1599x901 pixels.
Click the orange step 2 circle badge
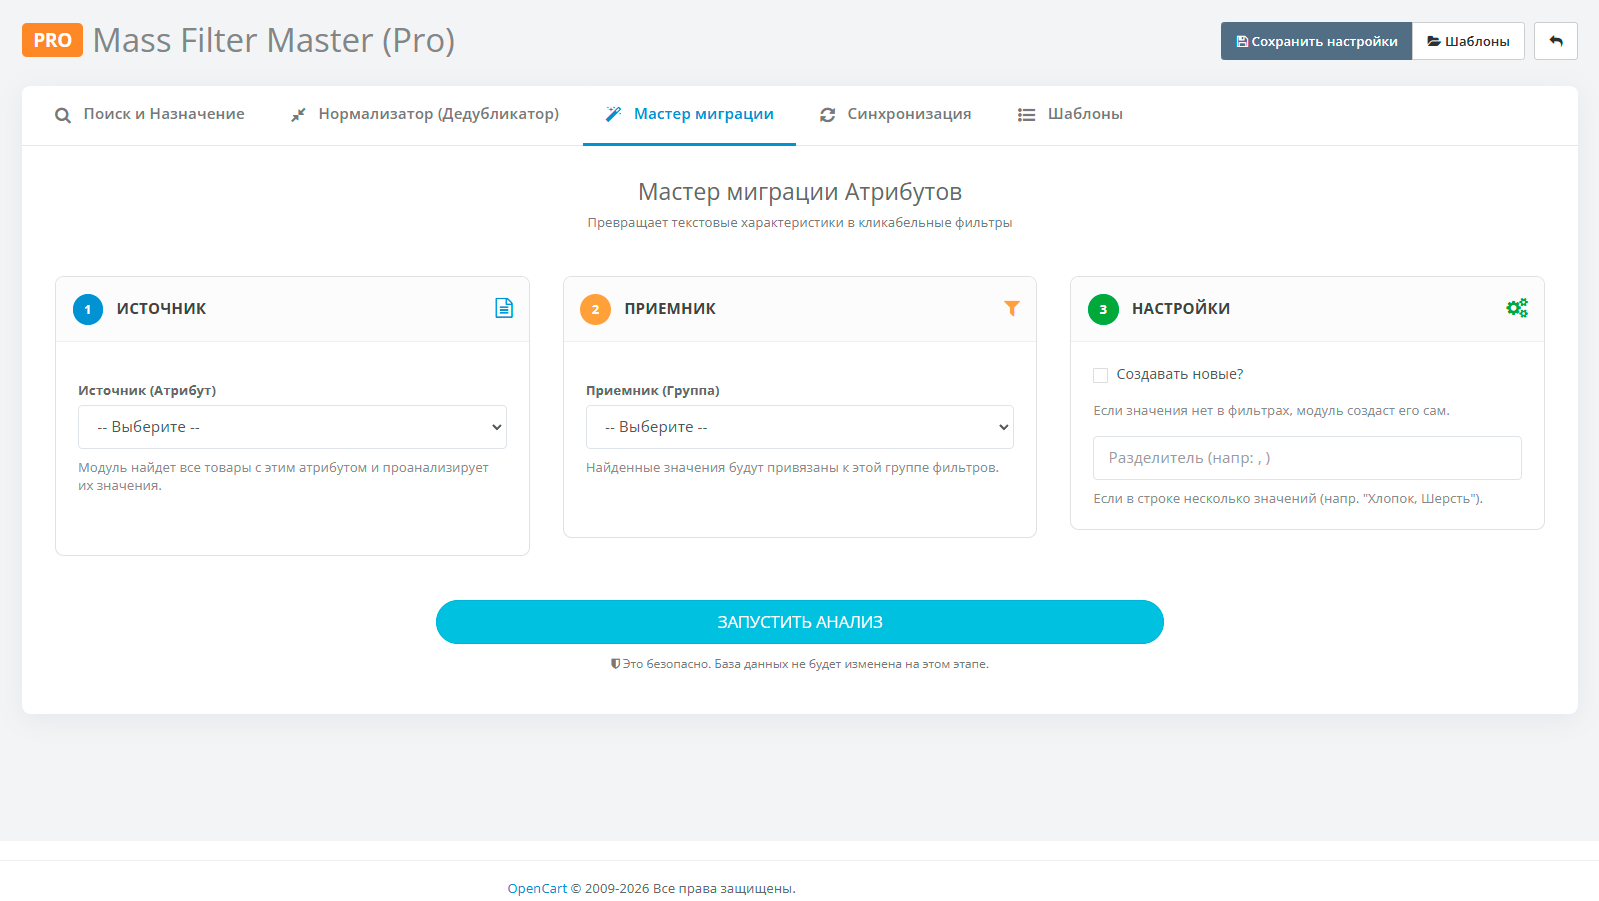coord(595,309)
